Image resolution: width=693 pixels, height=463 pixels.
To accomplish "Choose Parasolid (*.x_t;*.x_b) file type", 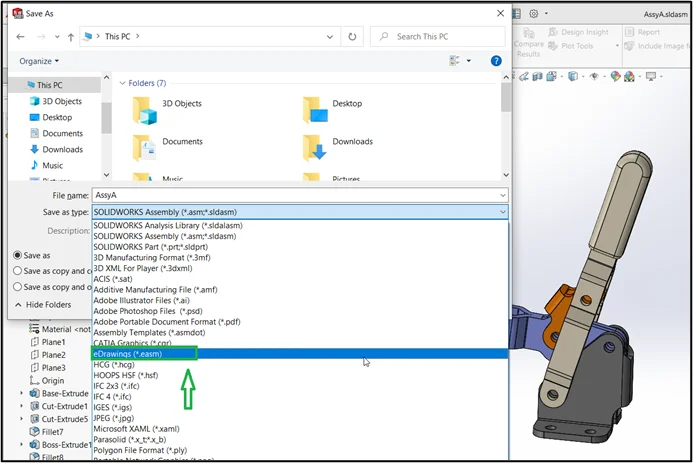I will click(x=300, y=440).
